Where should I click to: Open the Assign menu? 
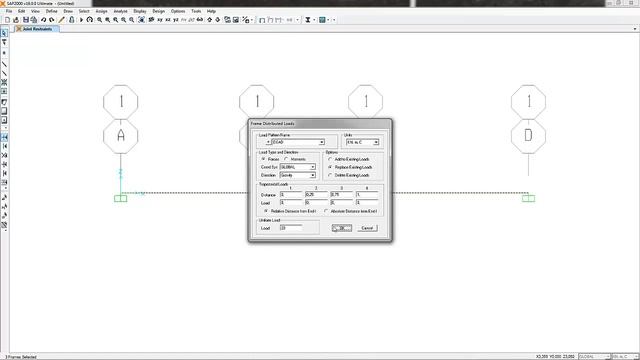click(x=101, y=11)
